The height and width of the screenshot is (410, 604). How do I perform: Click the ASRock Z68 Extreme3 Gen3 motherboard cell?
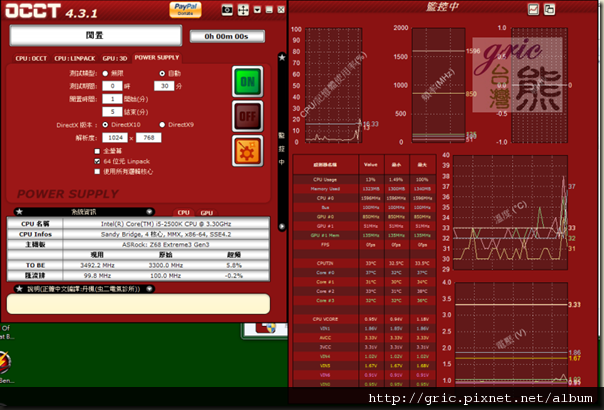[166, 245]
